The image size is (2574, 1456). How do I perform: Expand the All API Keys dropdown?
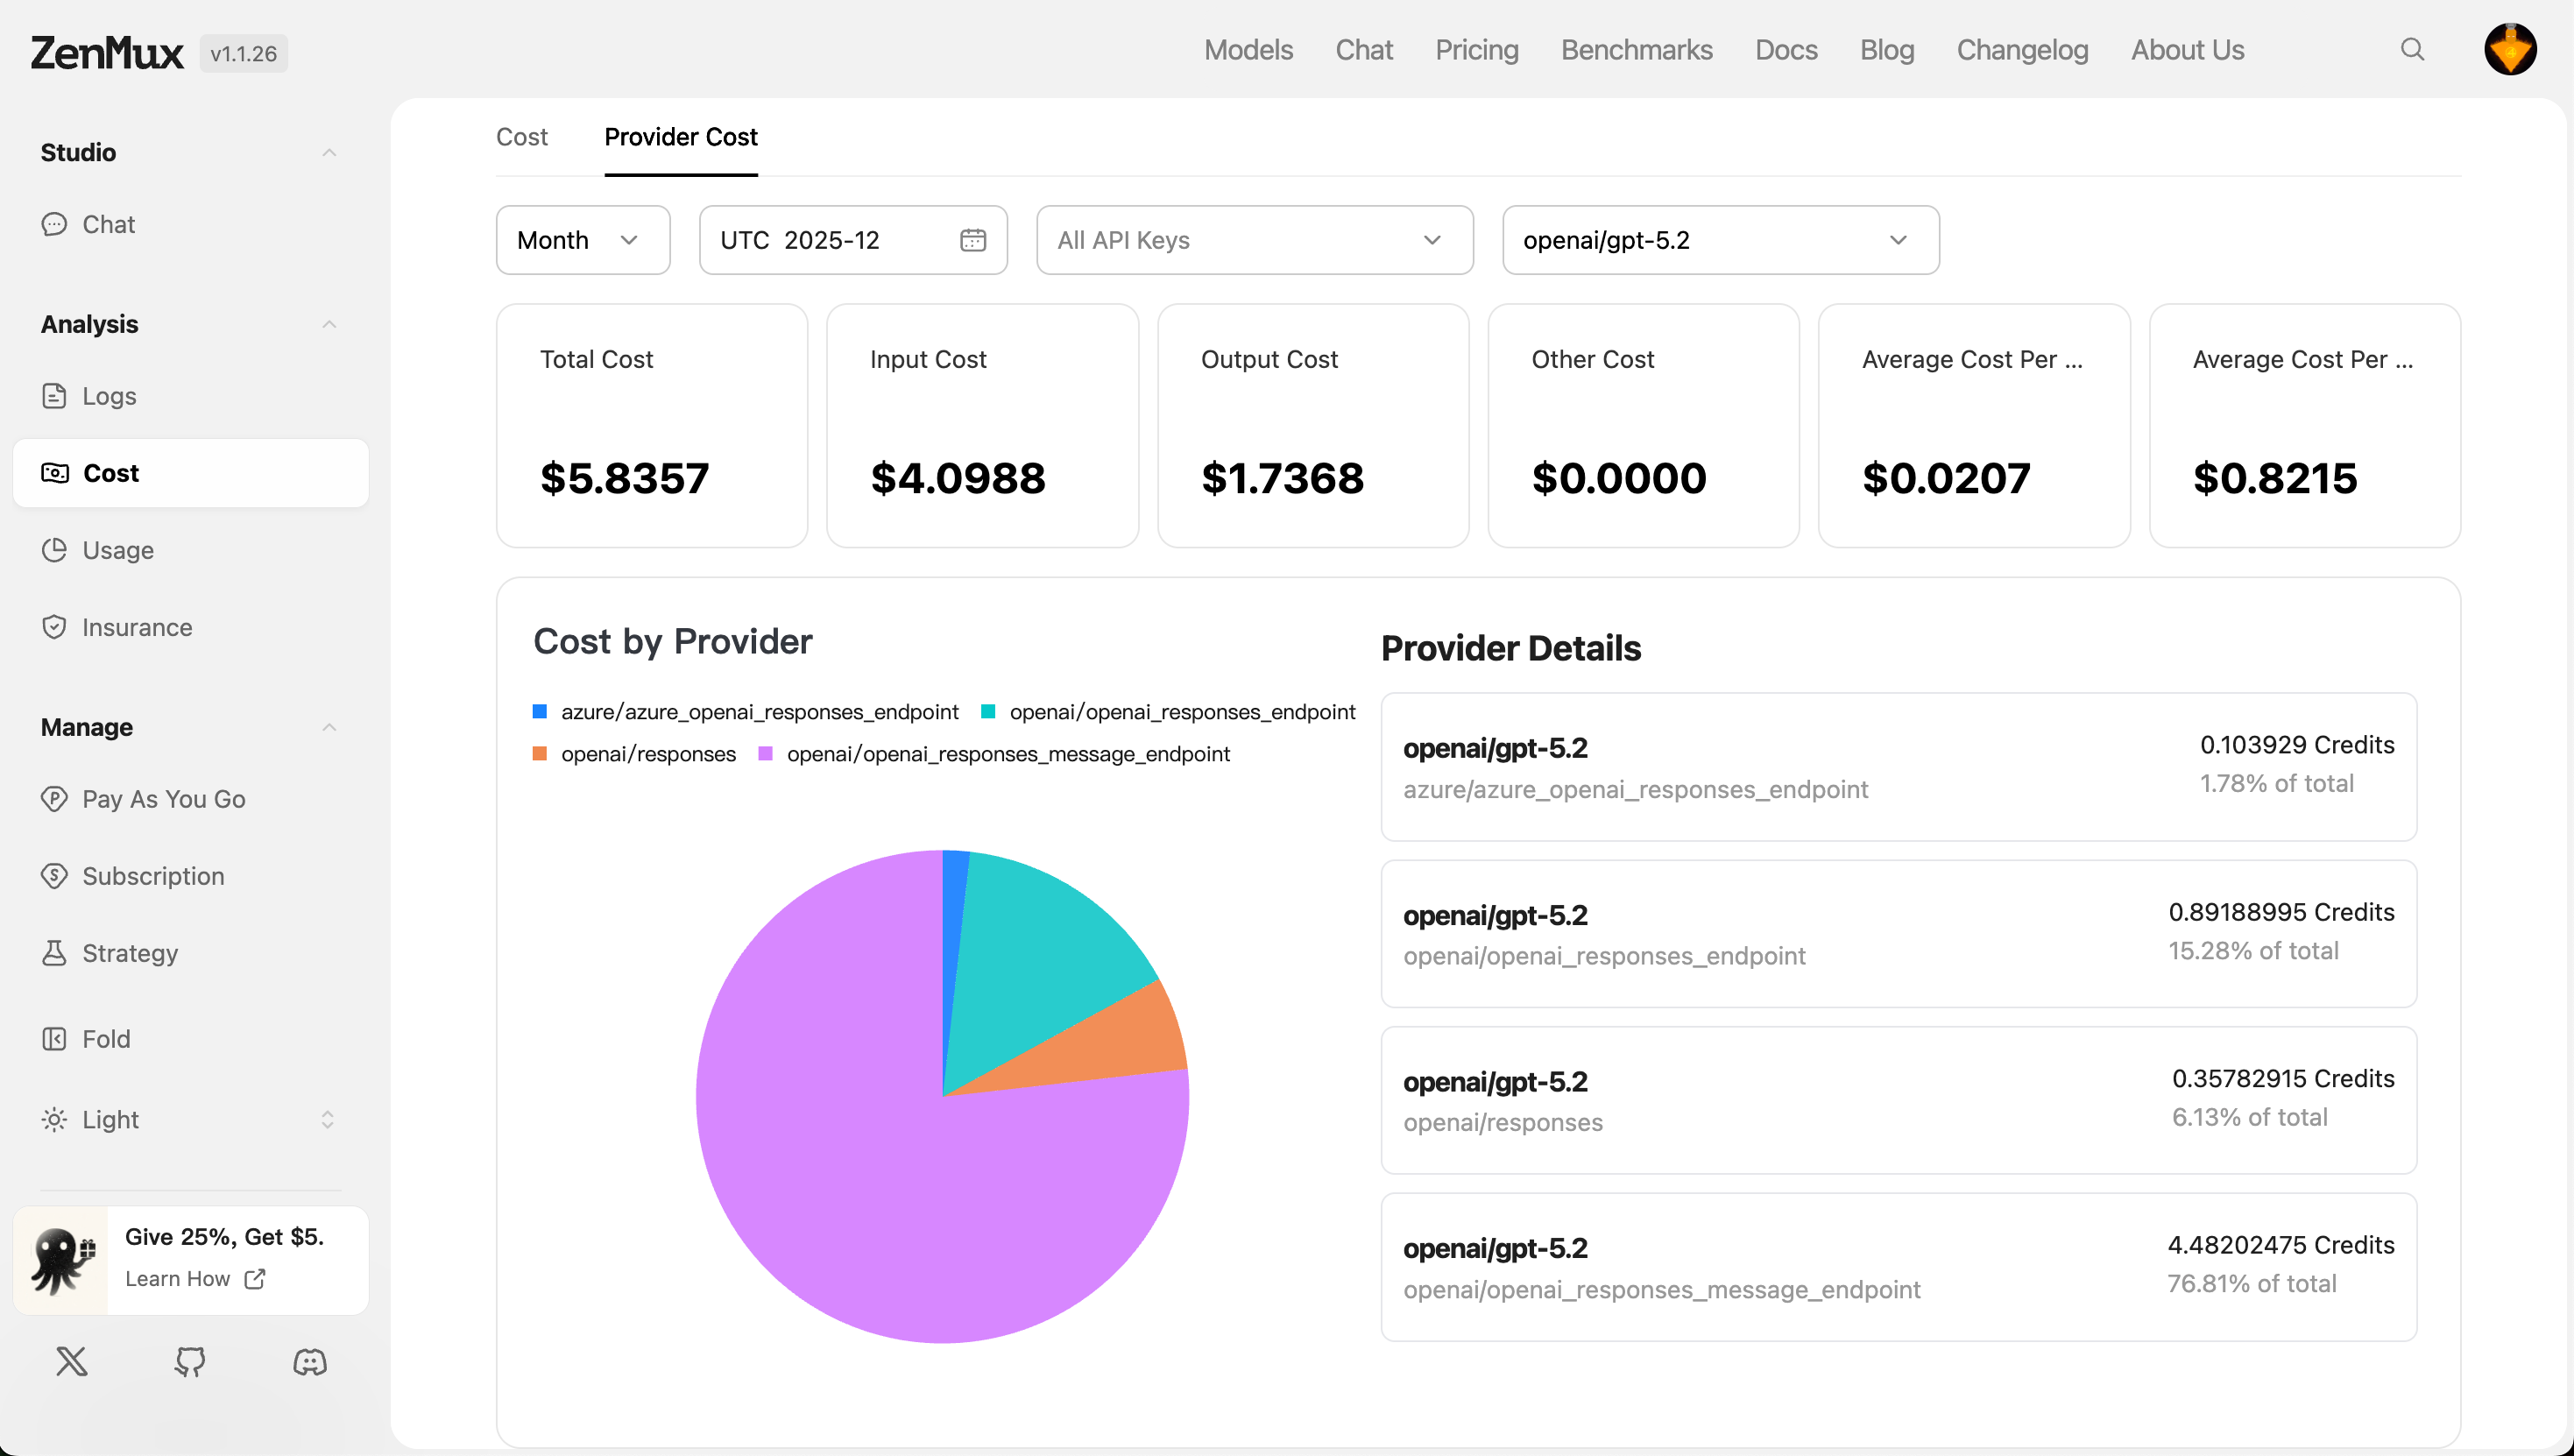click(1254, 240)
